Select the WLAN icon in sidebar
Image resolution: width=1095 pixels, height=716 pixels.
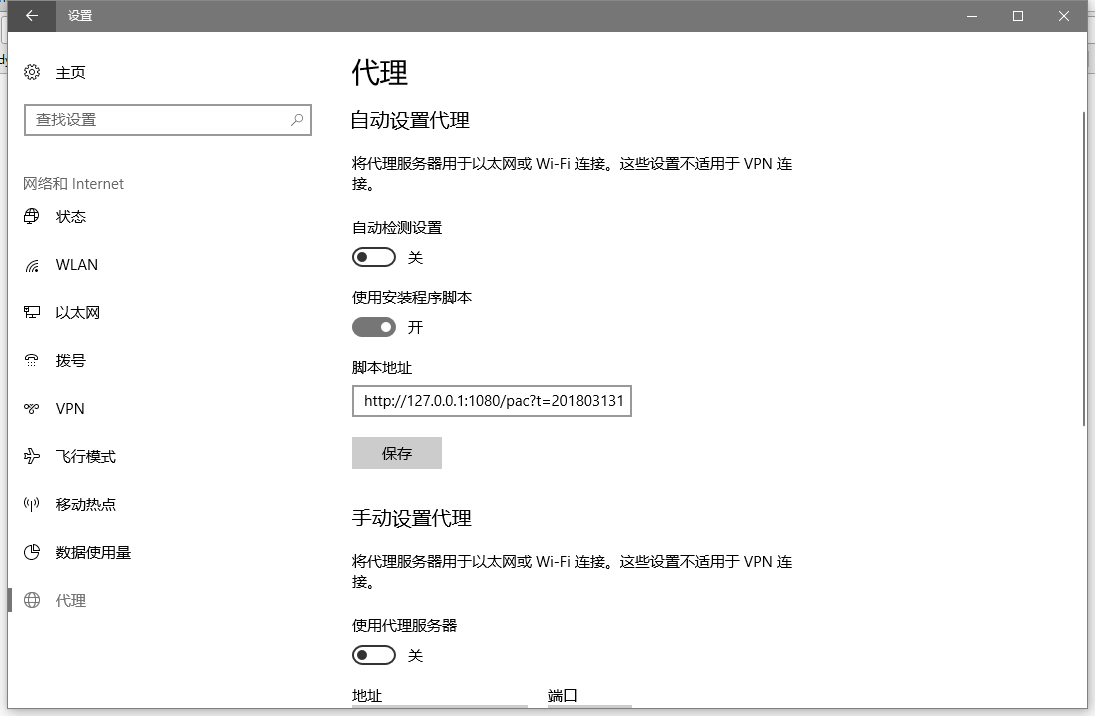[31, 264]
